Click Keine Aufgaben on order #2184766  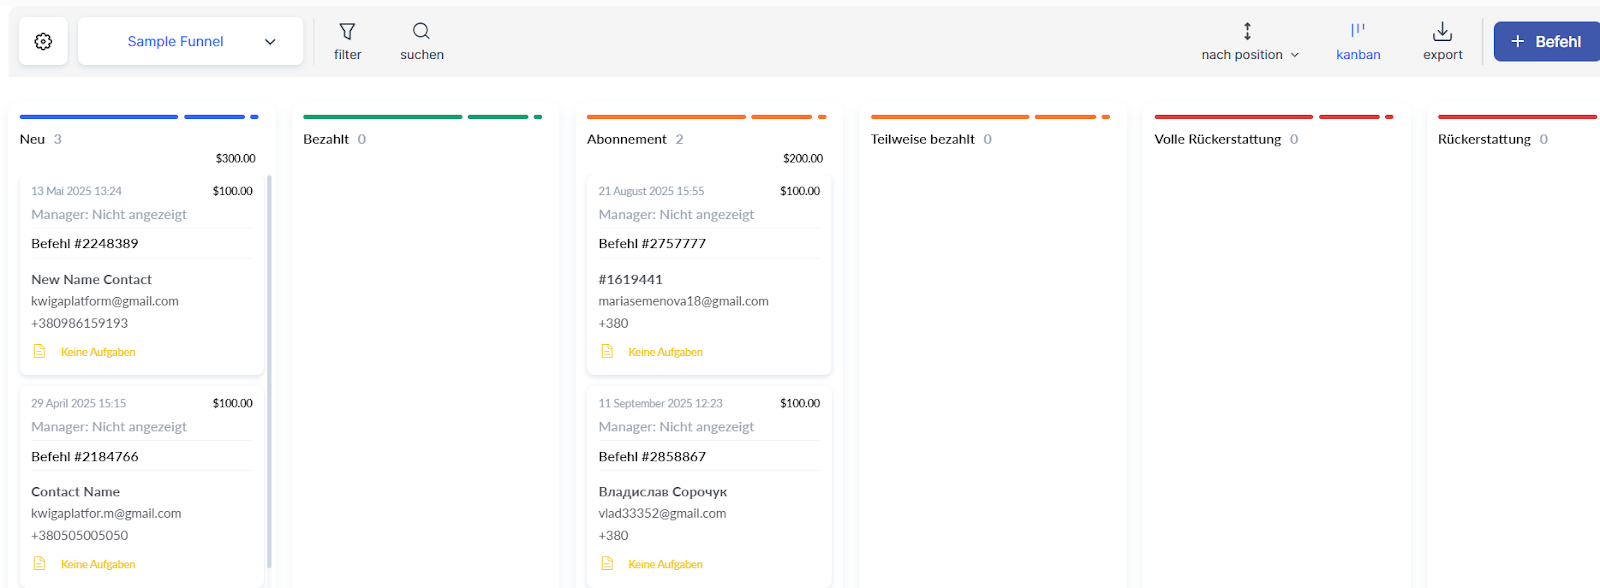click(x=98, y=564)
